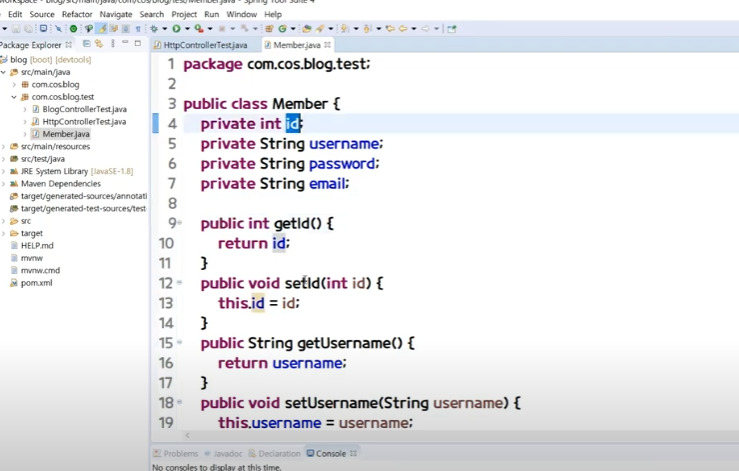Viewport: 739px width, 471px height.
Task: Switch to the Declaration tab
Action: click(x=275, y=454)
